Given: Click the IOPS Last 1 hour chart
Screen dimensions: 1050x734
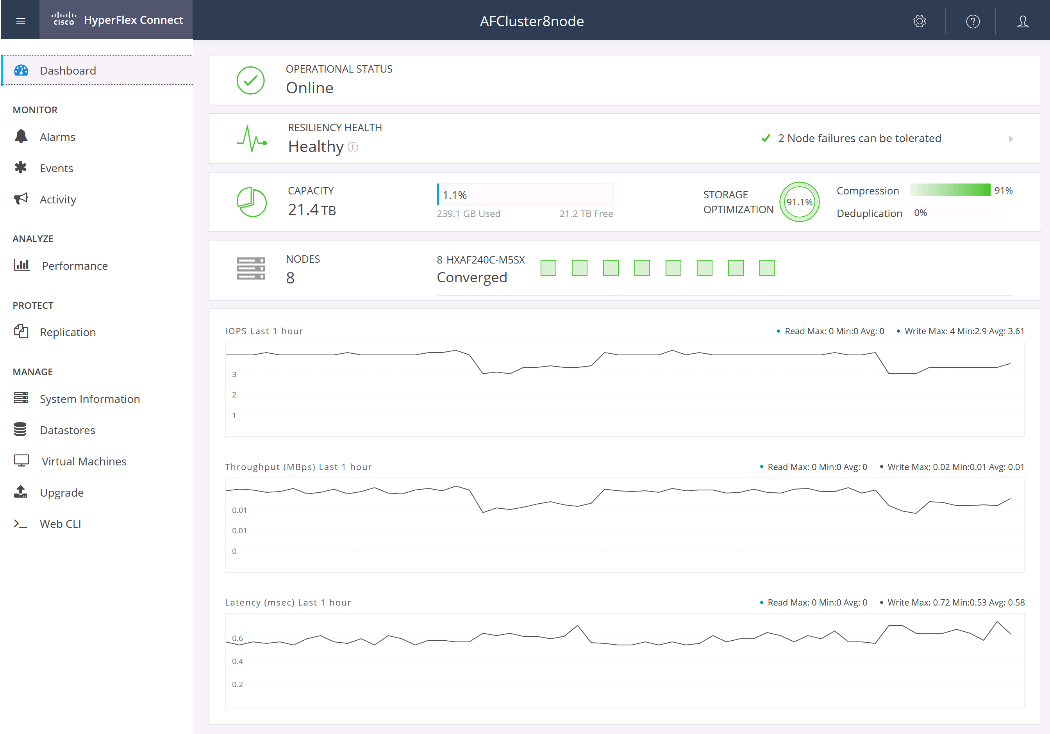Looking at the screenshot, I should point(625,389).
